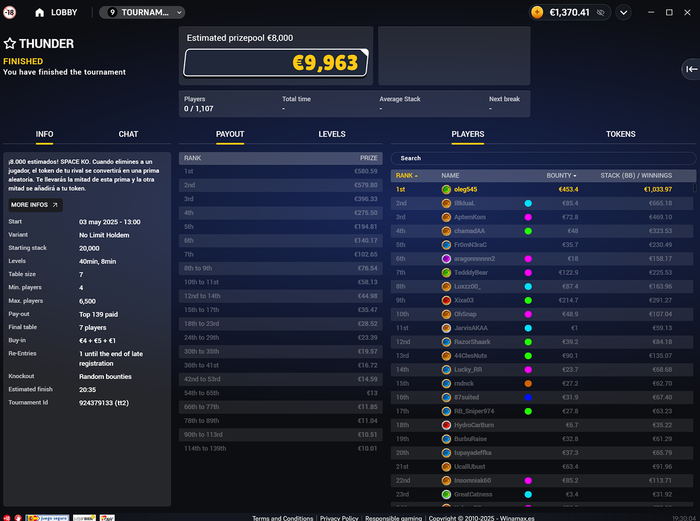
Task: Click AptemKom's avatar icon
Action: pyautogui.click(x=446, y=217)
